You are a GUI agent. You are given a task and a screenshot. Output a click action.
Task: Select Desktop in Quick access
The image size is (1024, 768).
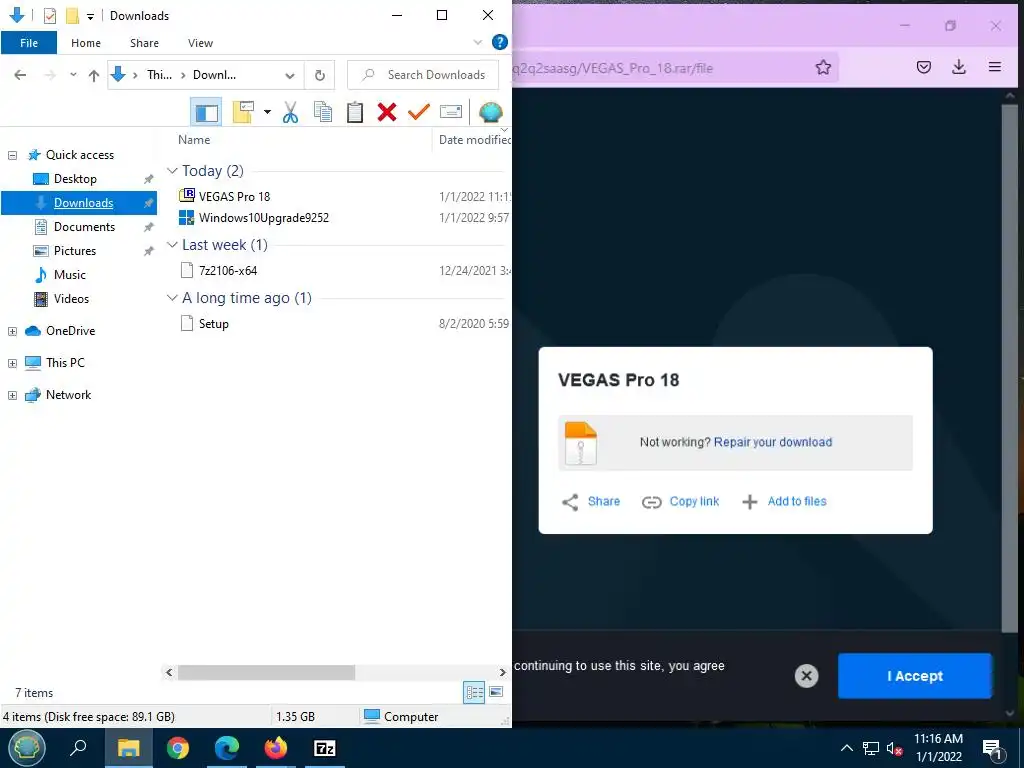[75, 179]
